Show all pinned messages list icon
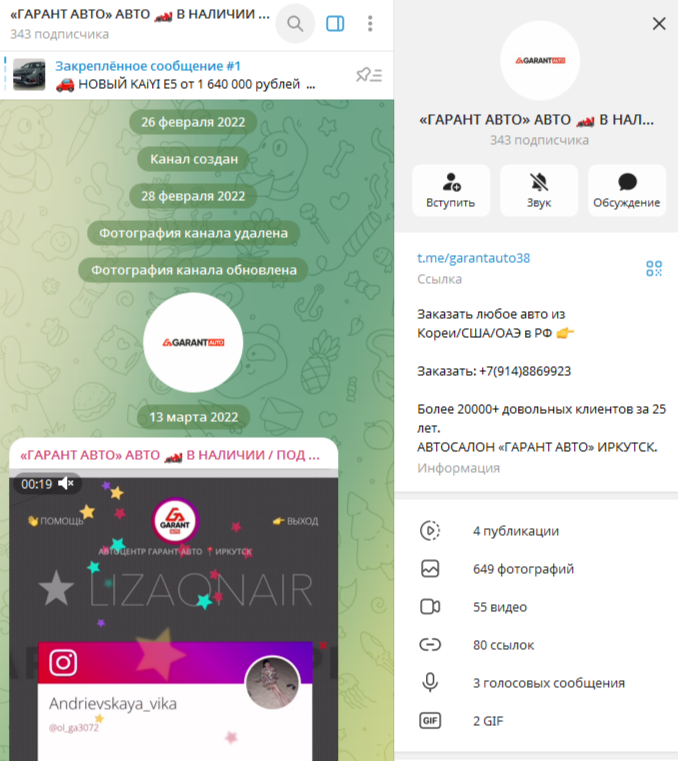The image size is (678, 761). (x=369, y=75)
